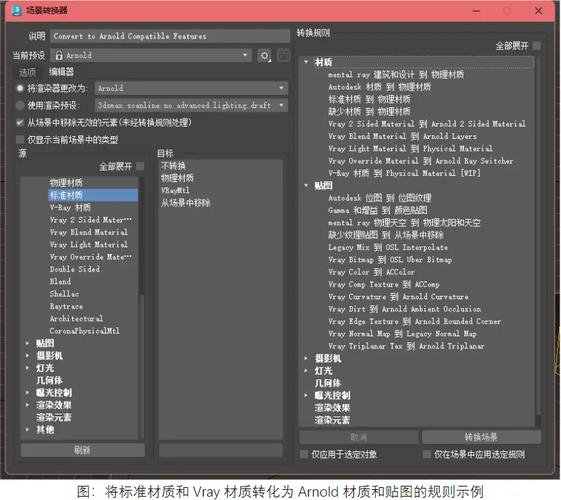This screenshot has height=500, width=561.
Task: Select rule 标准材质 到 物理材质
Action: point(369,99)
